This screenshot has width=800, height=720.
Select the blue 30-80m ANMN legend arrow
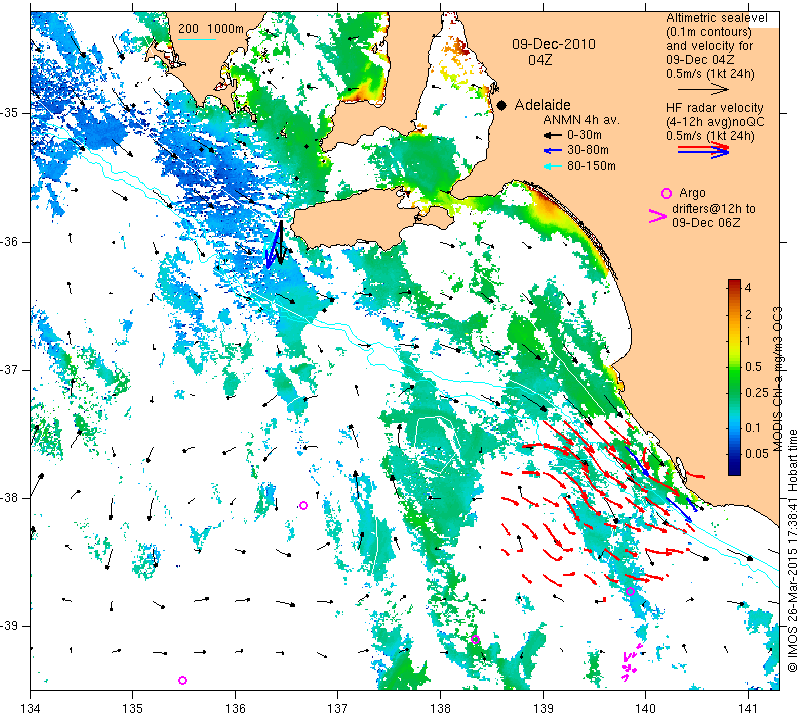553,151
